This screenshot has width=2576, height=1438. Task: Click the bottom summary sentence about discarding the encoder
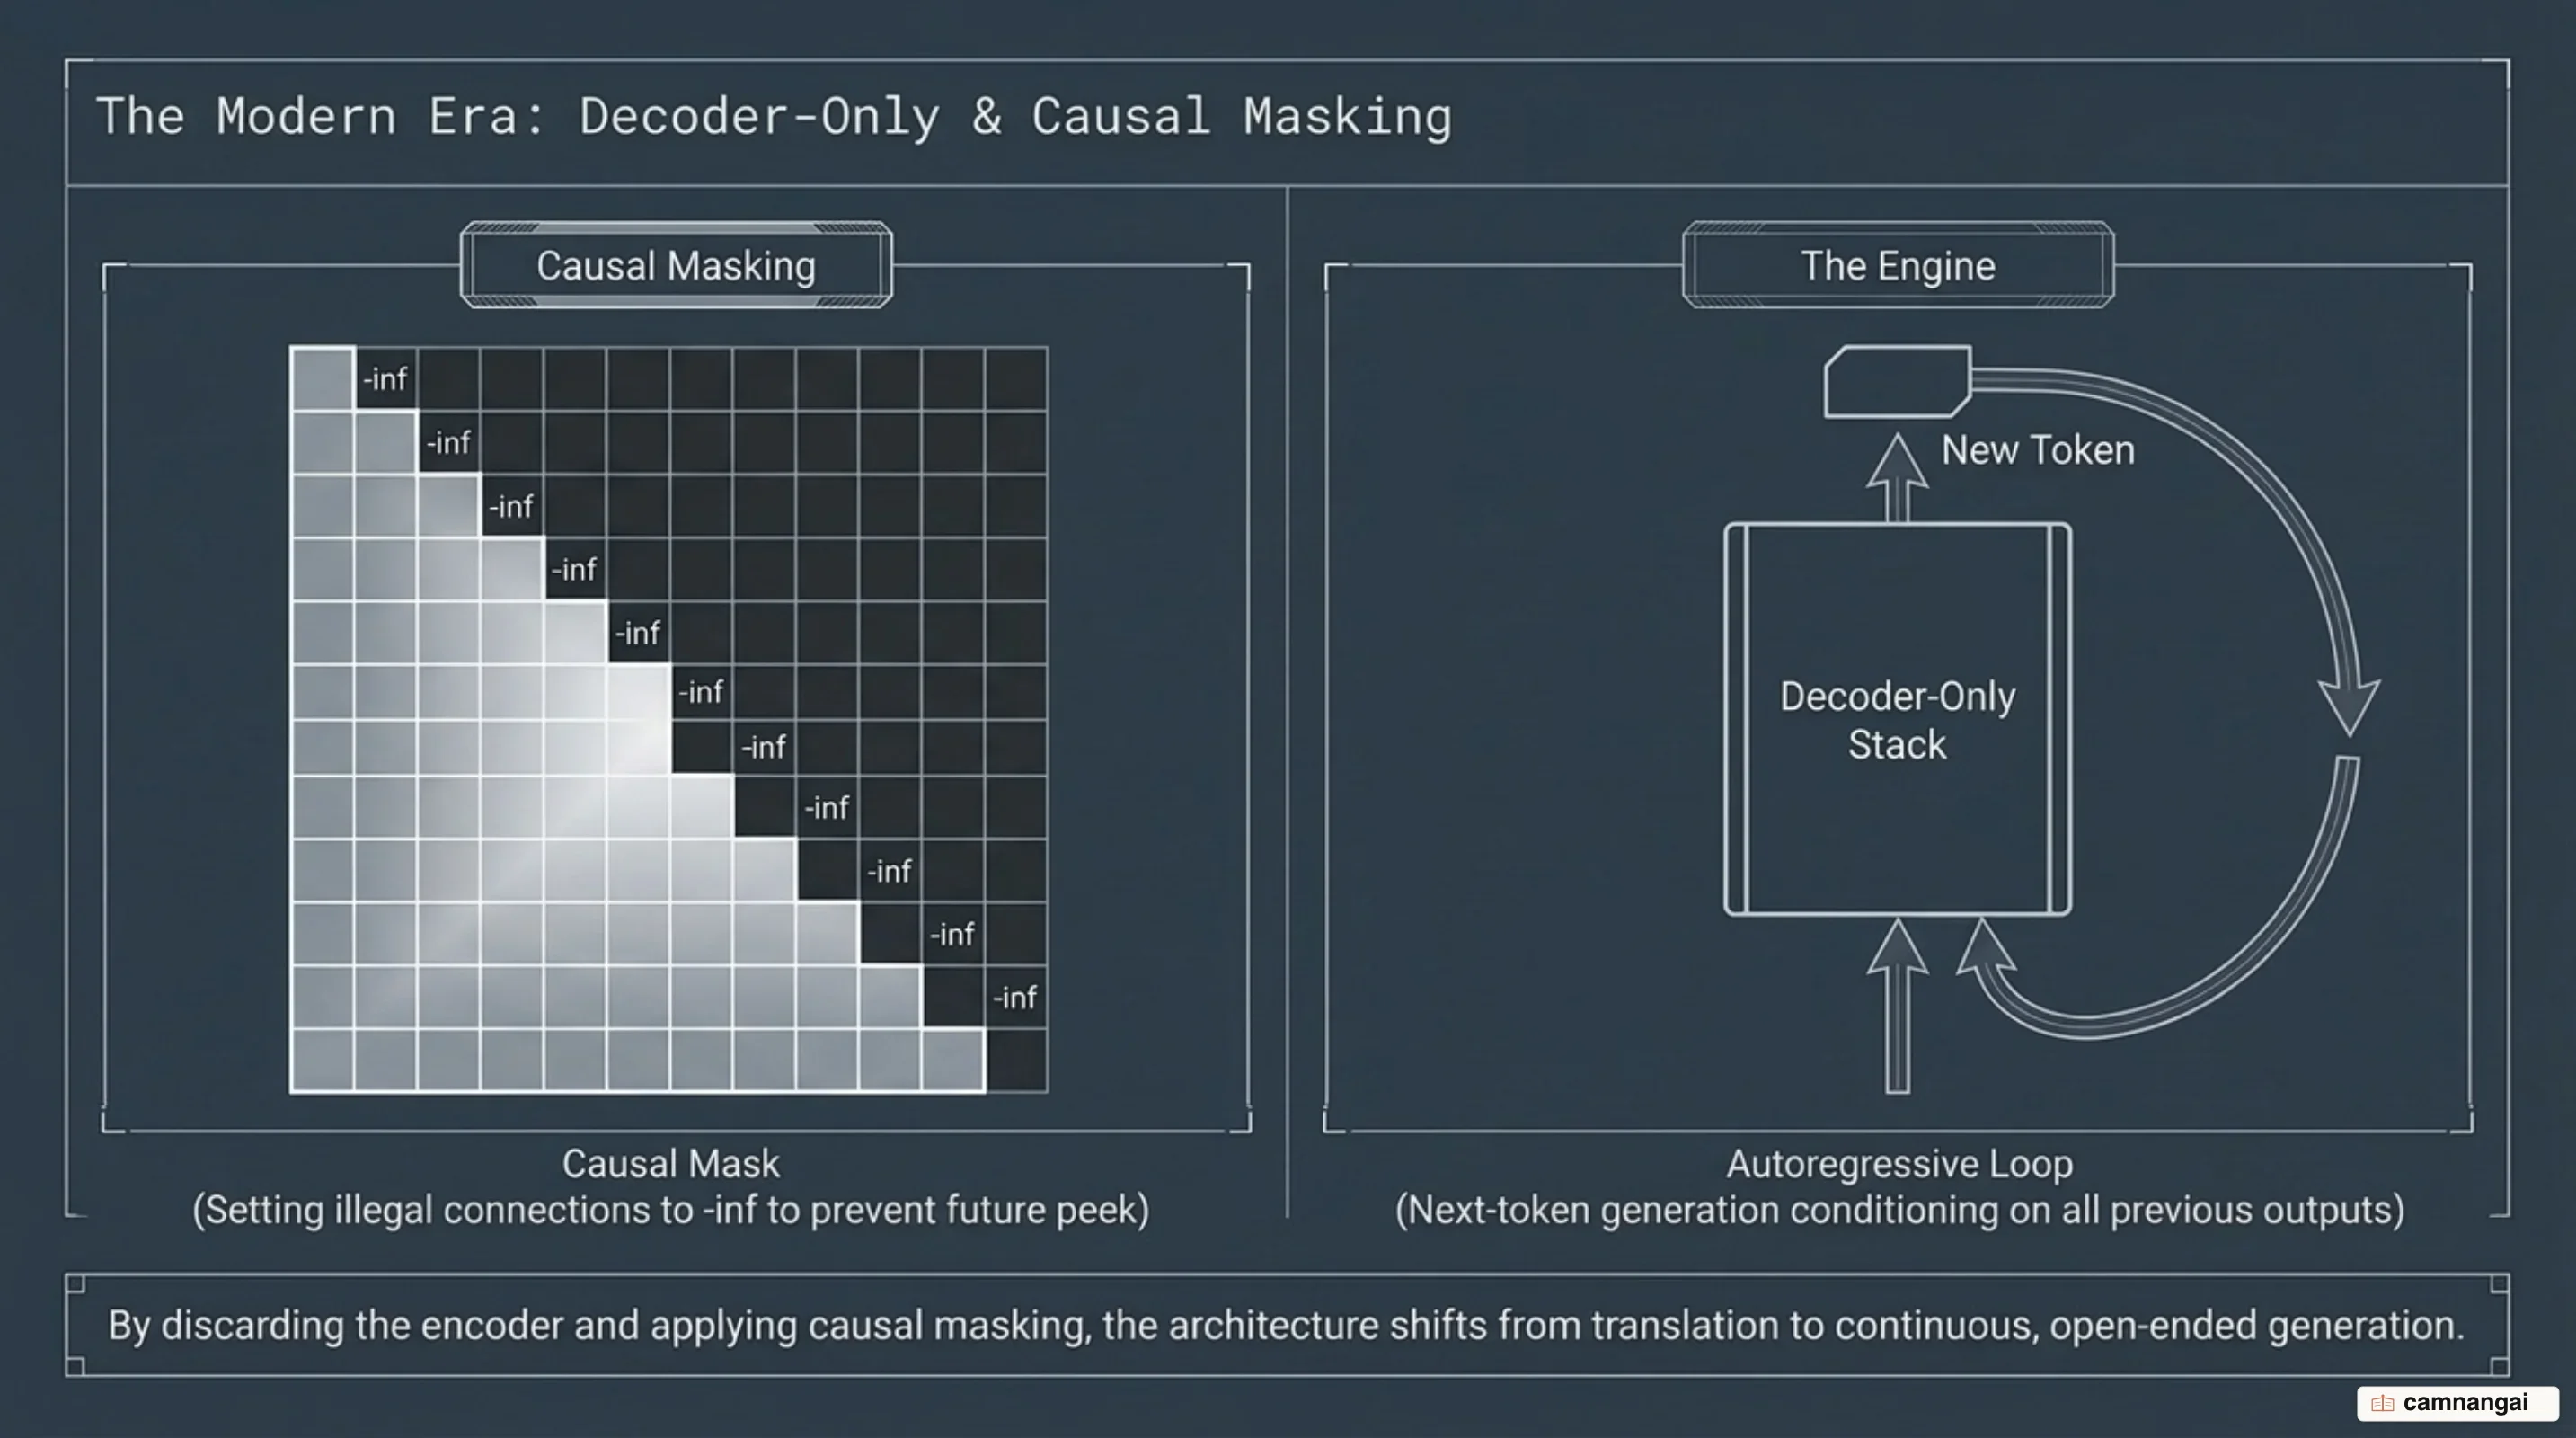point(1286,1325)
